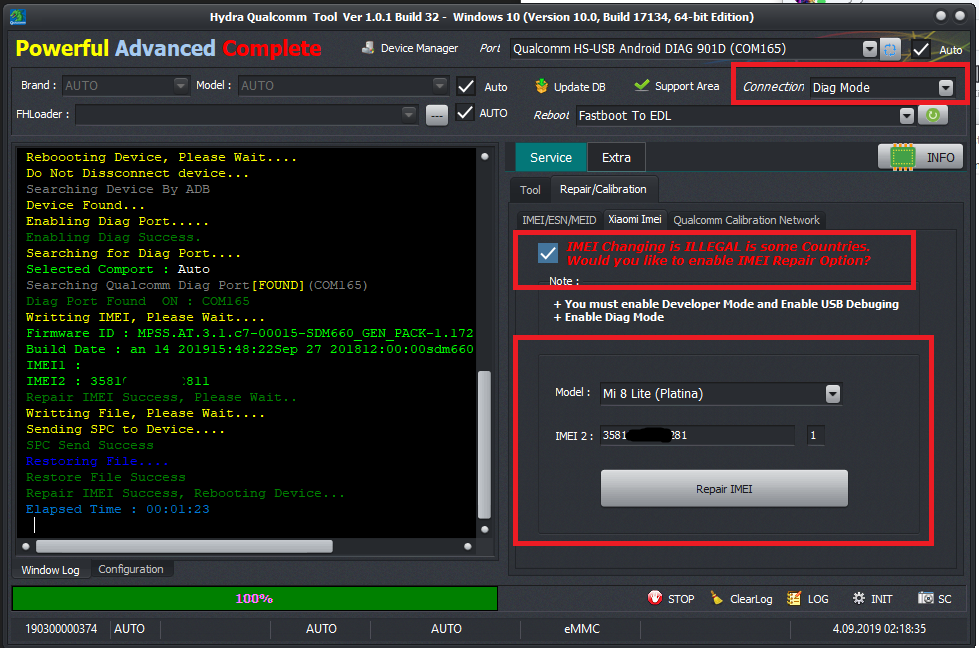The width and height of the screenshot is (979, 648).
Task: Toggle the Model Auto checkbox
Action: (466, 86)
